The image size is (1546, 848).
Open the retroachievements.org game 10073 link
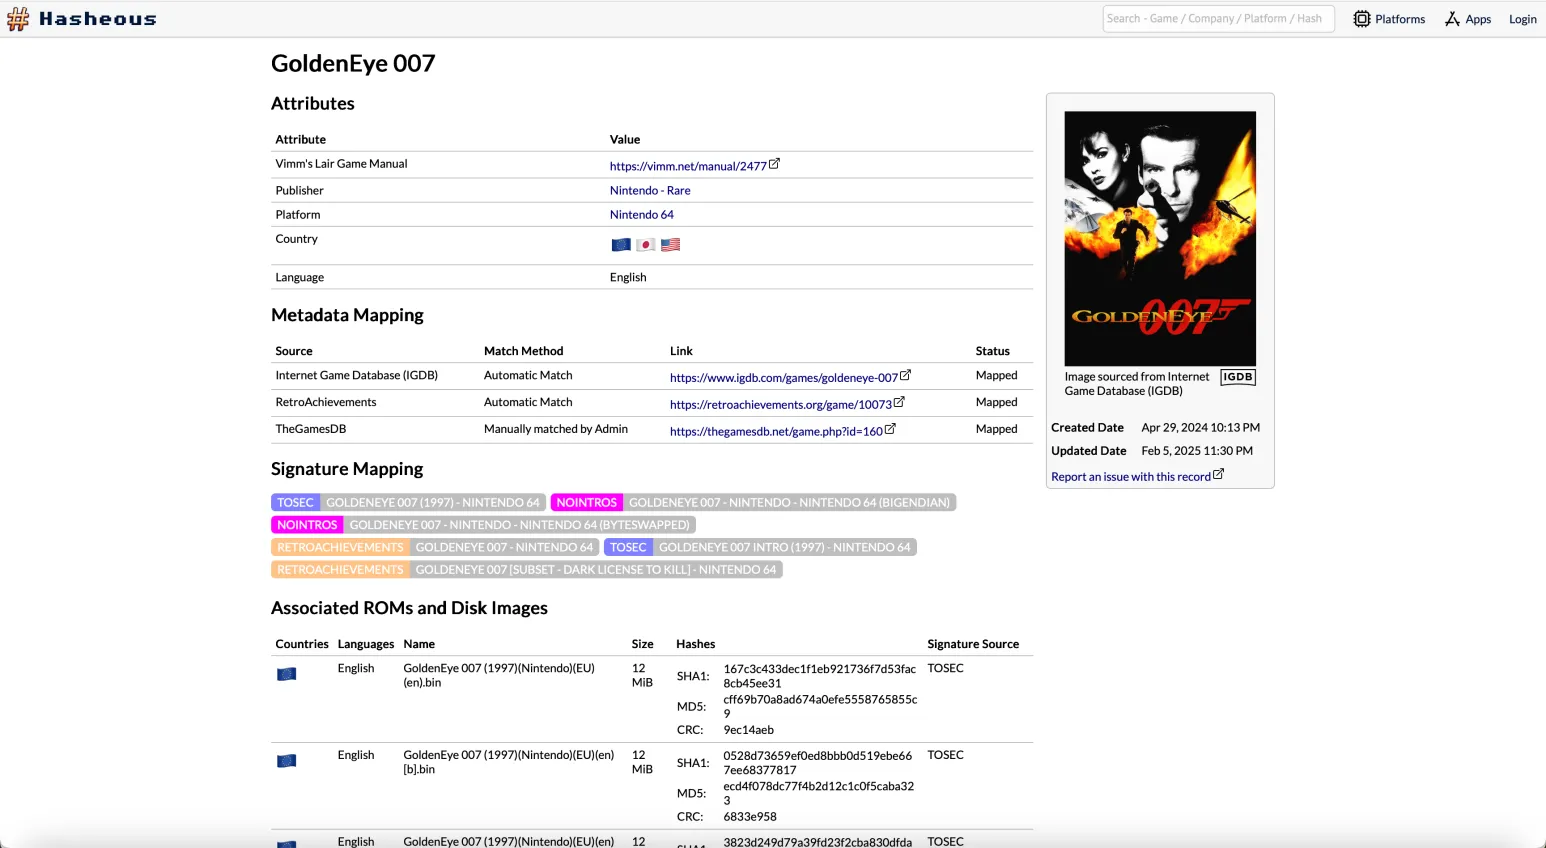click(x=781, y=405)
